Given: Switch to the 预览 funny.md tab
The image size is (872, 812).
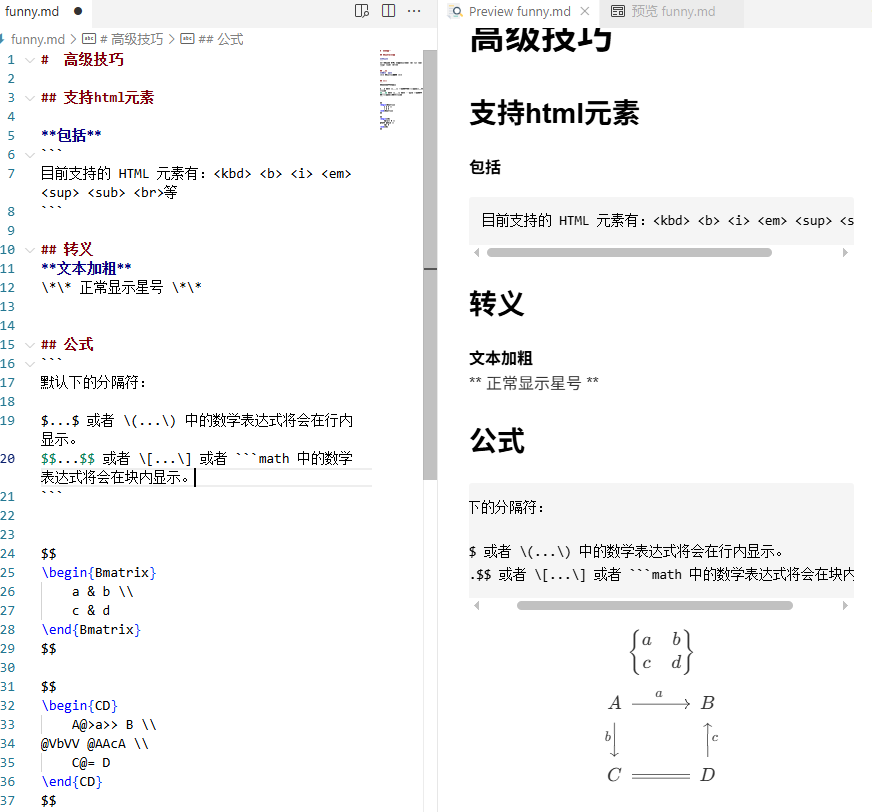Looking at the screenshot, I should (x=672, y=11).
